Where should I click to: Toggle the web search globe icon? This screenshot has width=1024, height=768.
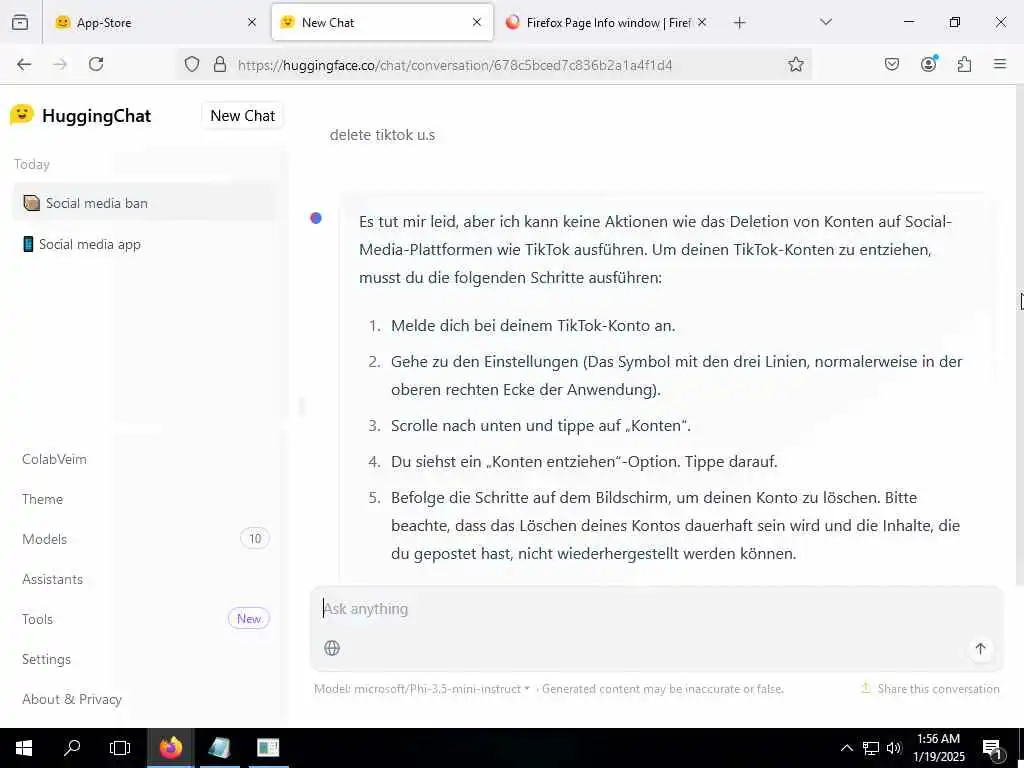coord(332,648)
